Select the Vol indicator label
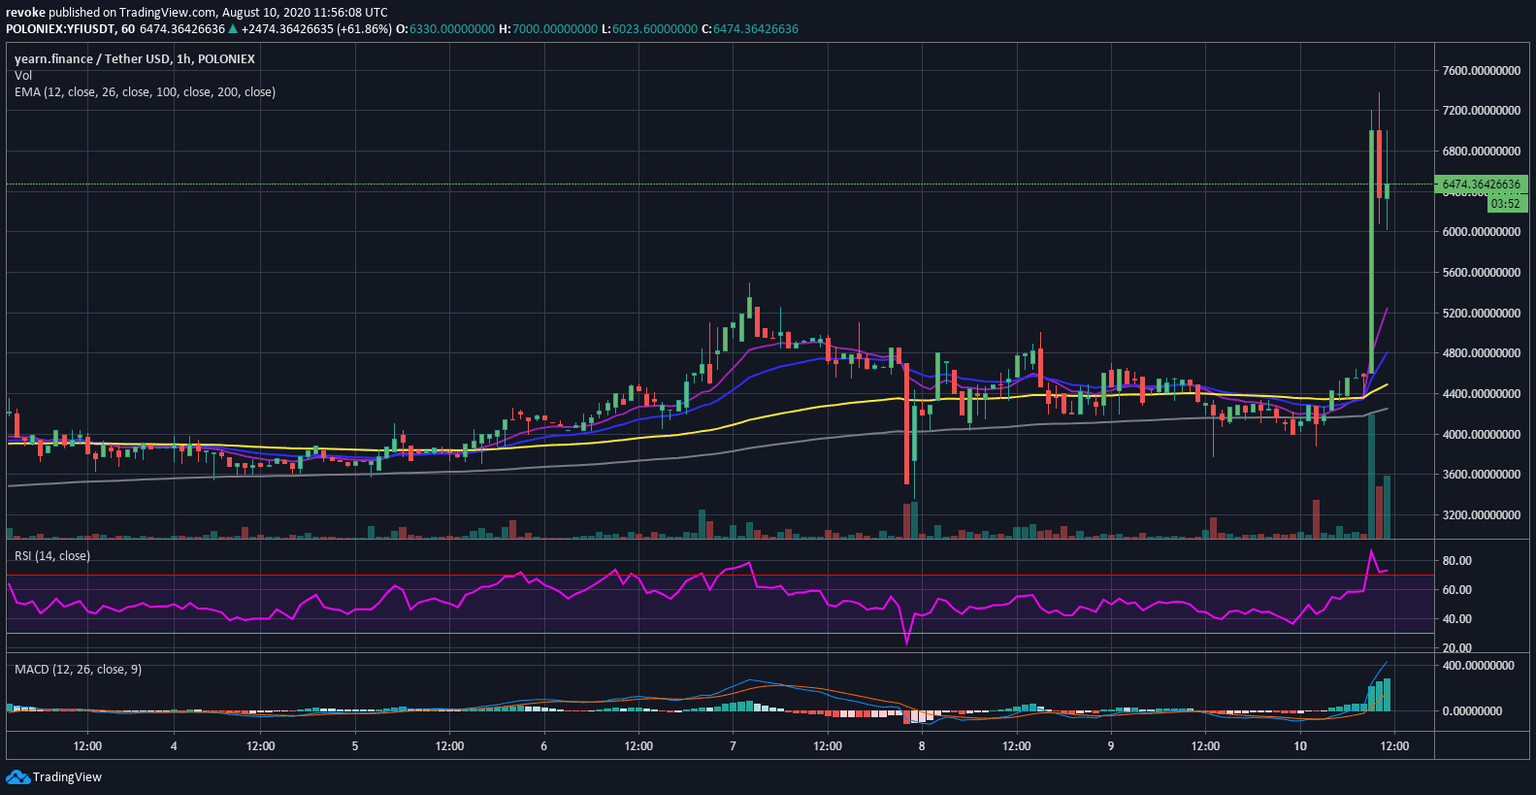1536x795 pixels. [x=22, y=75]
